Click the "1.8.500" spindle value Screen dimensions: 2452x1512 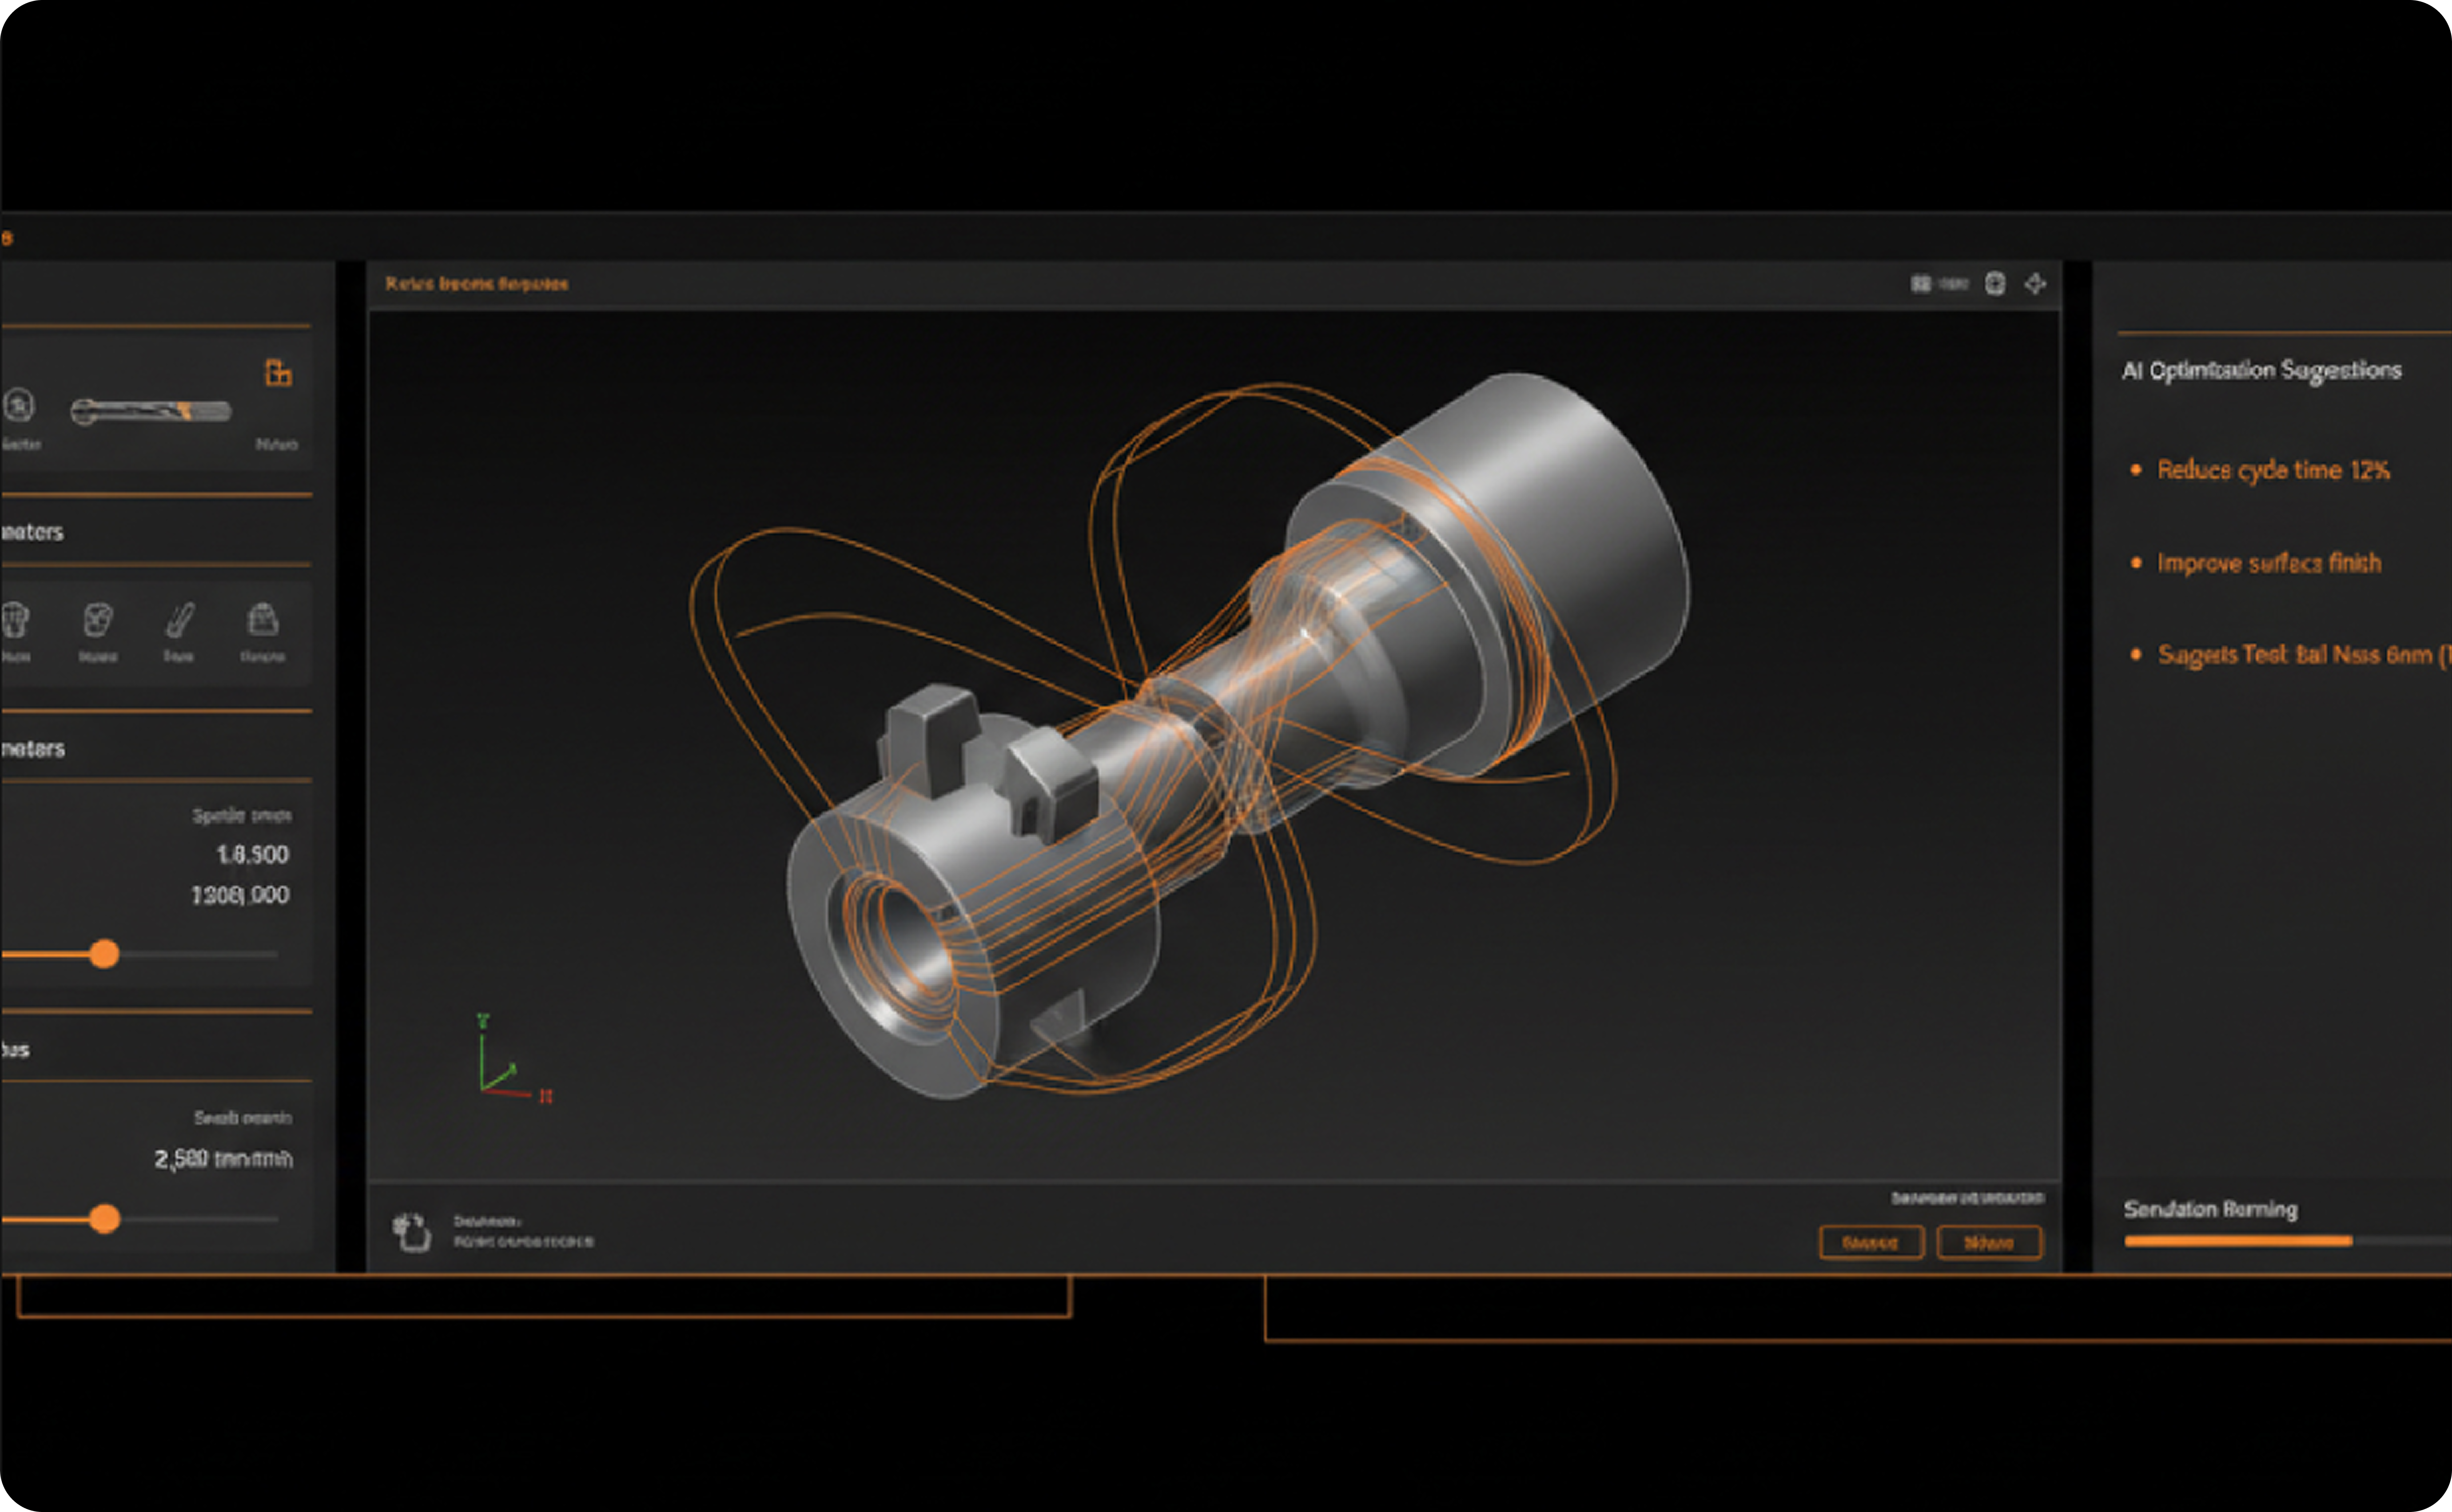tap(253, 855)
